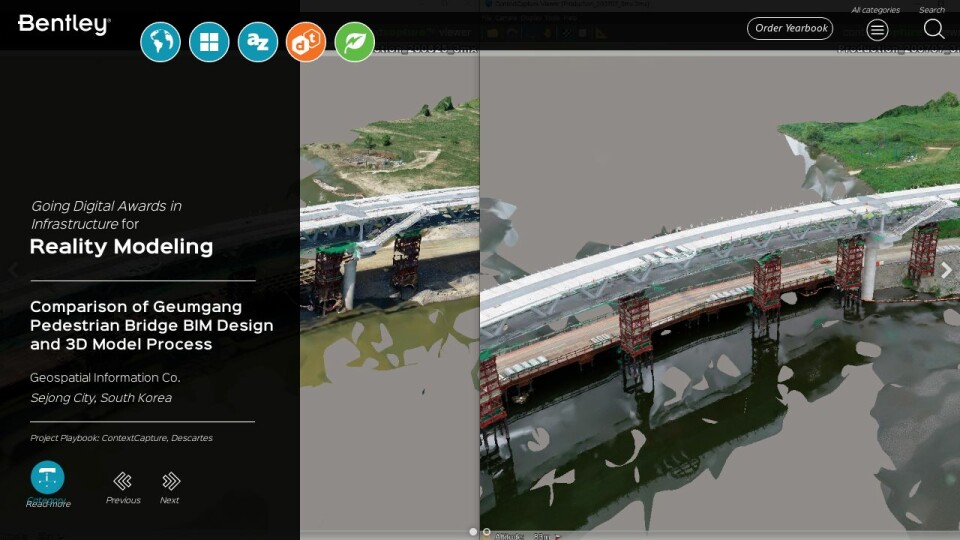Image resolution: width=960 pixels, height=540 pixels.
Task: Click the Search label
Action: [x=932, y=10]
